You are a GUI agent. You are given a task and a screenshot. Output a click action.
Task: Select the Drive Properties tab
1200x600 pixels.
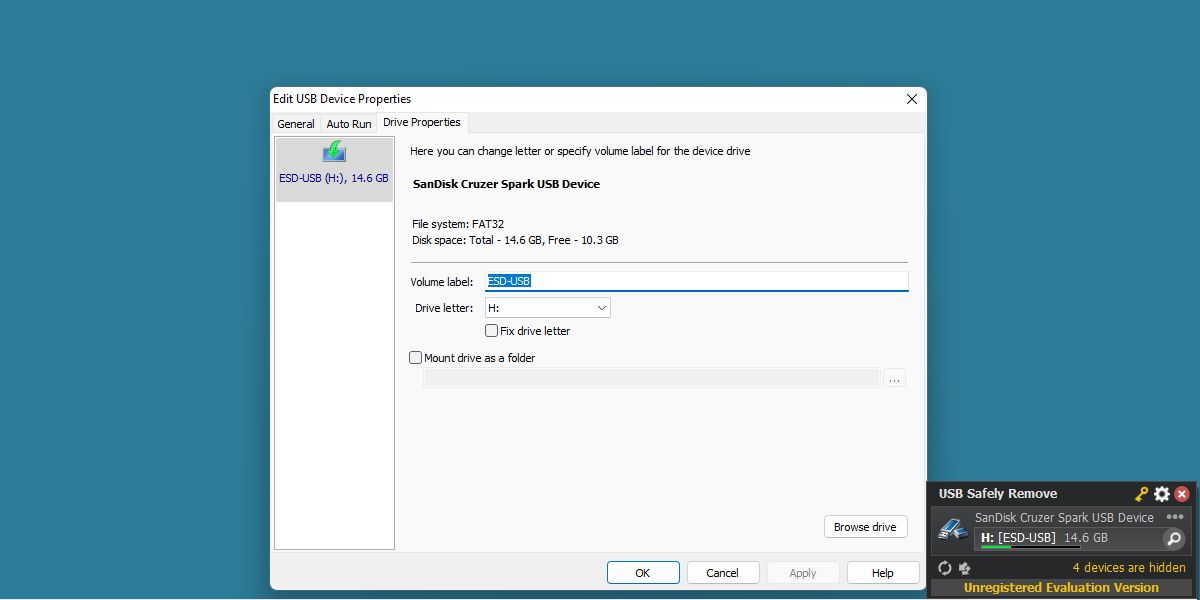[x=422, y=122]
